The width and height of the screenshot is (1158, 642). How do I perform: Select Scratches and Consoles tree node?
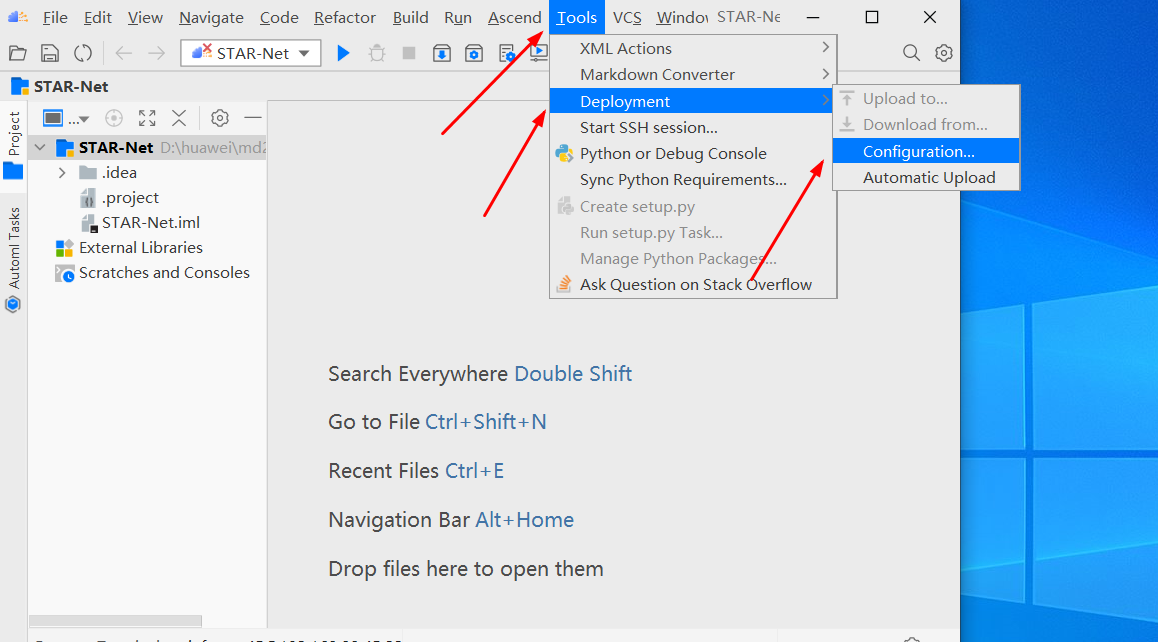pos(164,273)
